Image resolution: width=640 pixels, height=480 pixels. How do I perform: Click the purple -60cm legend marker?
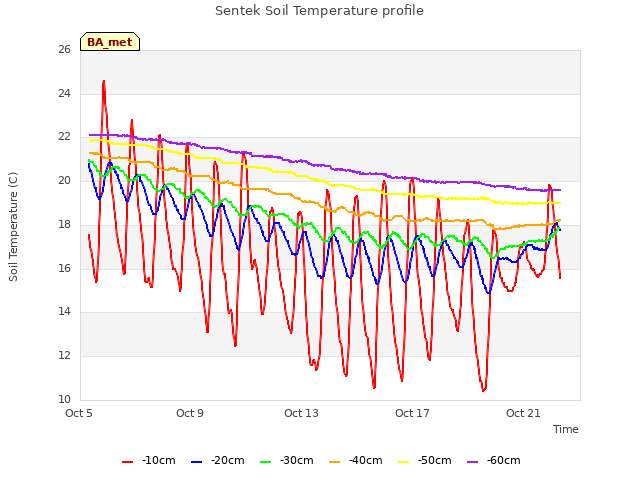tap(472, 462)
